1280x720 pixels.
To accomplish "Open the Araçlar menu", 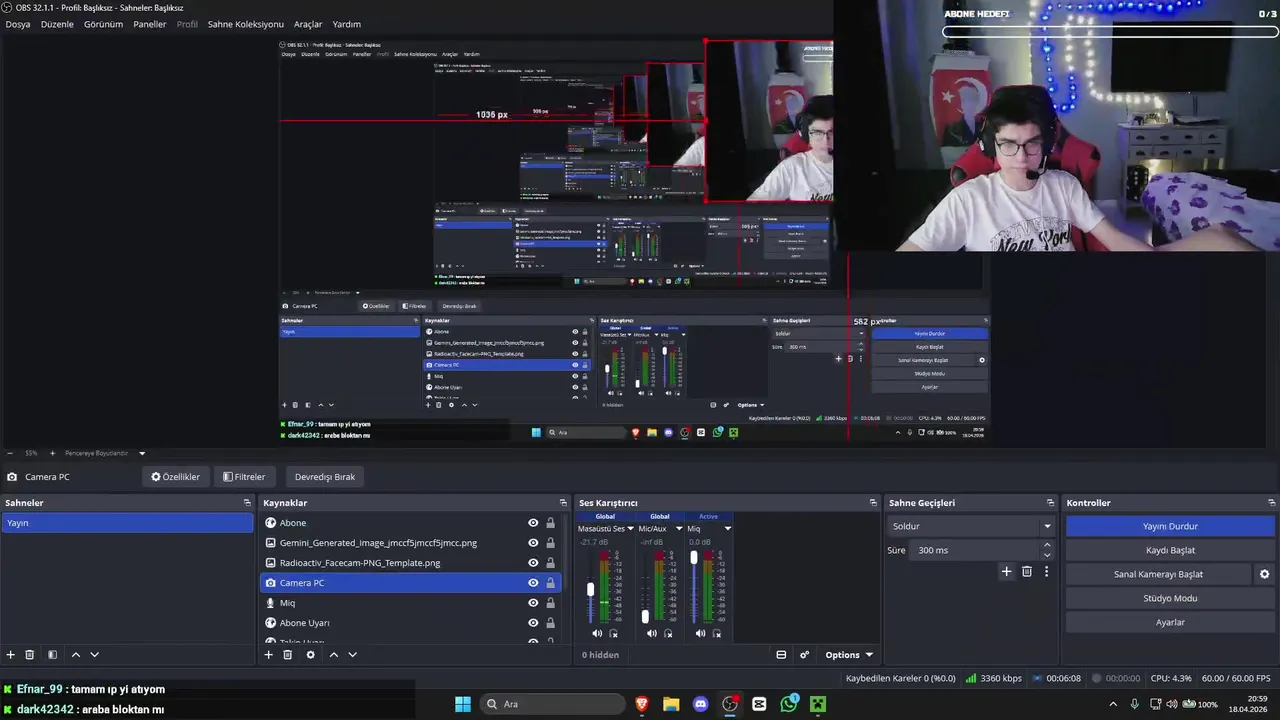I will tap(308, 24).
